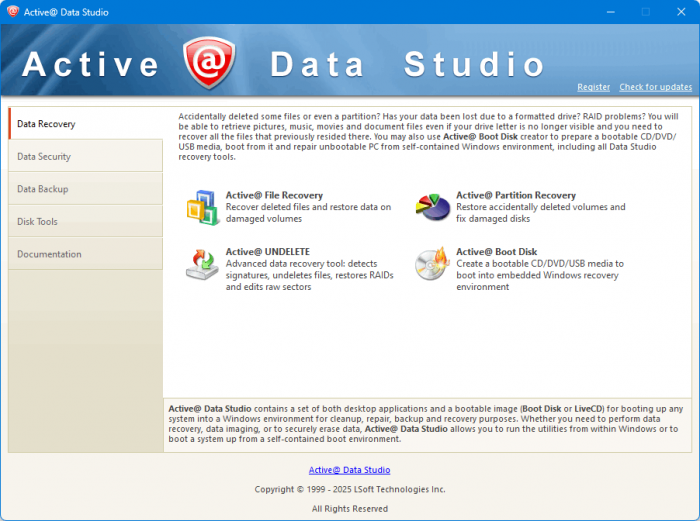This screenshot has width=700, height=521.
Task: Launch the Active@ File Recovery icon
Action: tap(202, 207)
